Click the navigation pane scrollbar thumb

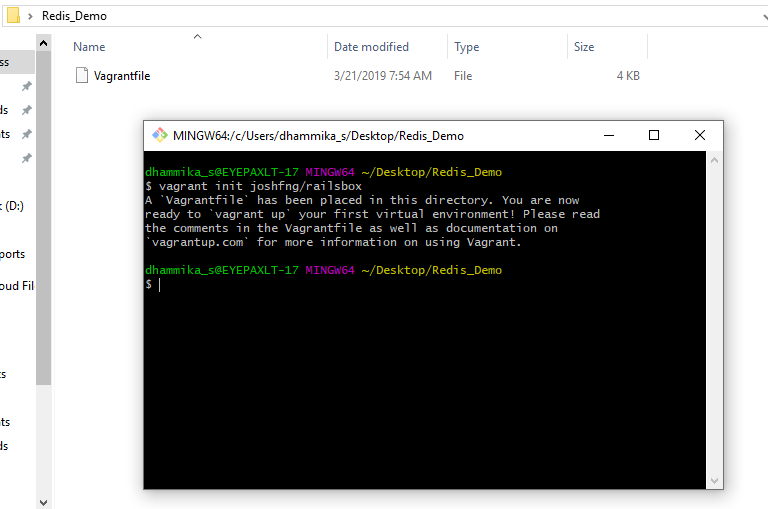coord(43,218)
